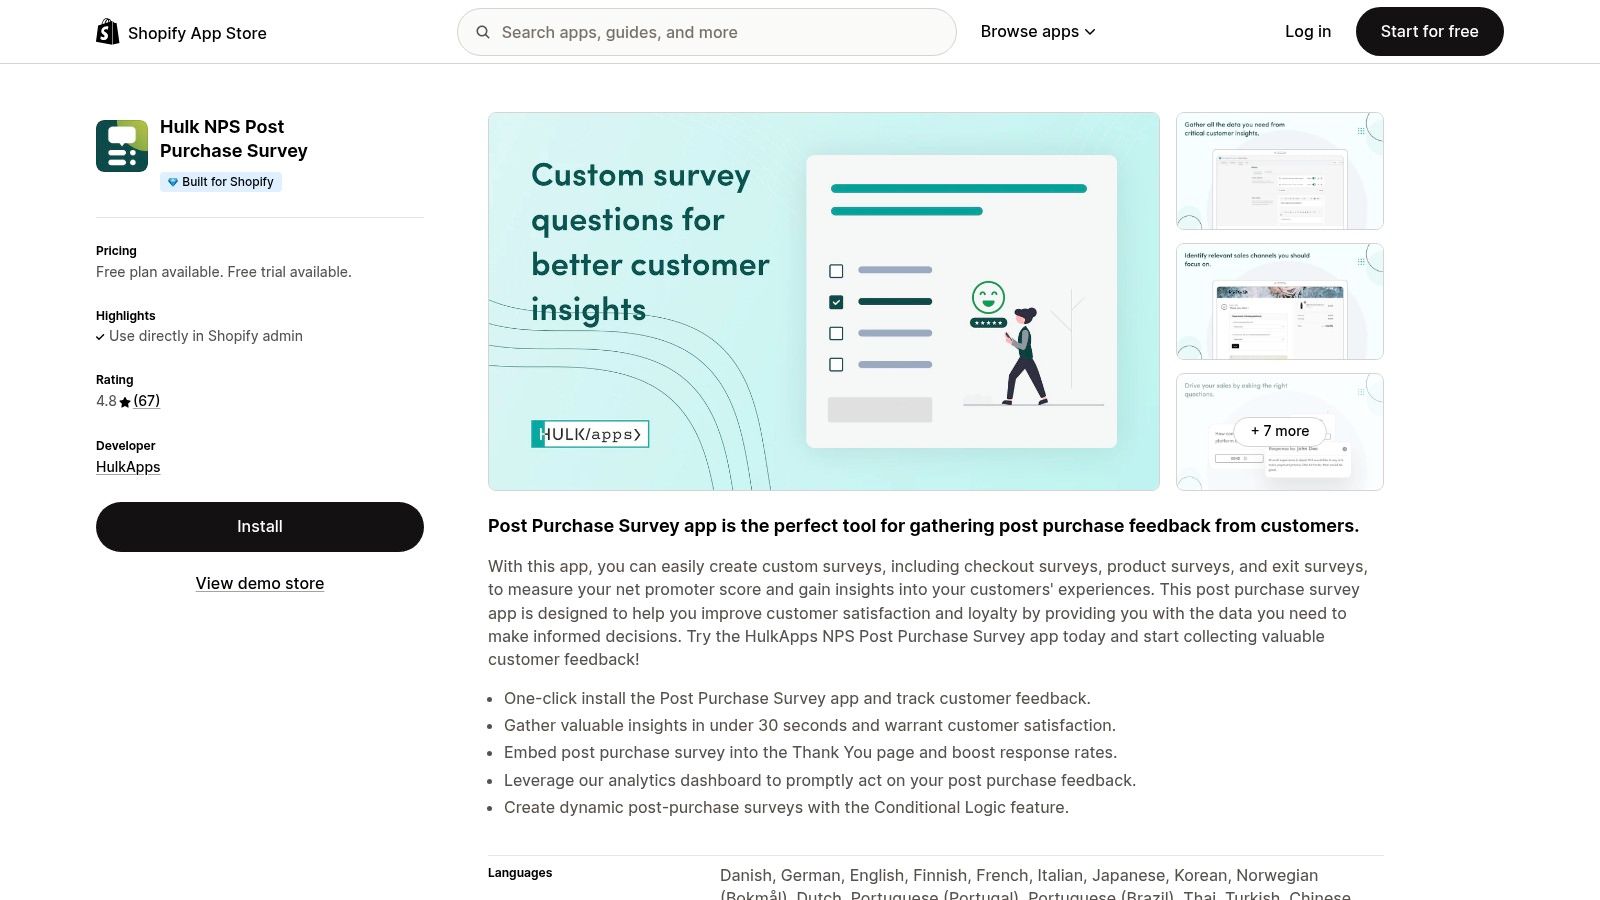Viewport: 1600px width, 900px height.
Task: Click the search magnifier icon
Action: tap(483, 31)
